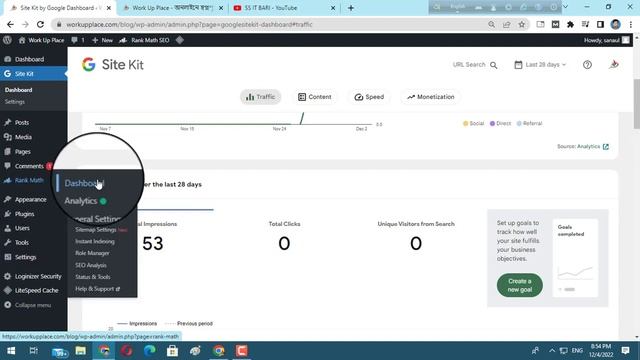Click the LiteSpeed diamond icon in admin bar
640x360 pixels.
point(180,40)
